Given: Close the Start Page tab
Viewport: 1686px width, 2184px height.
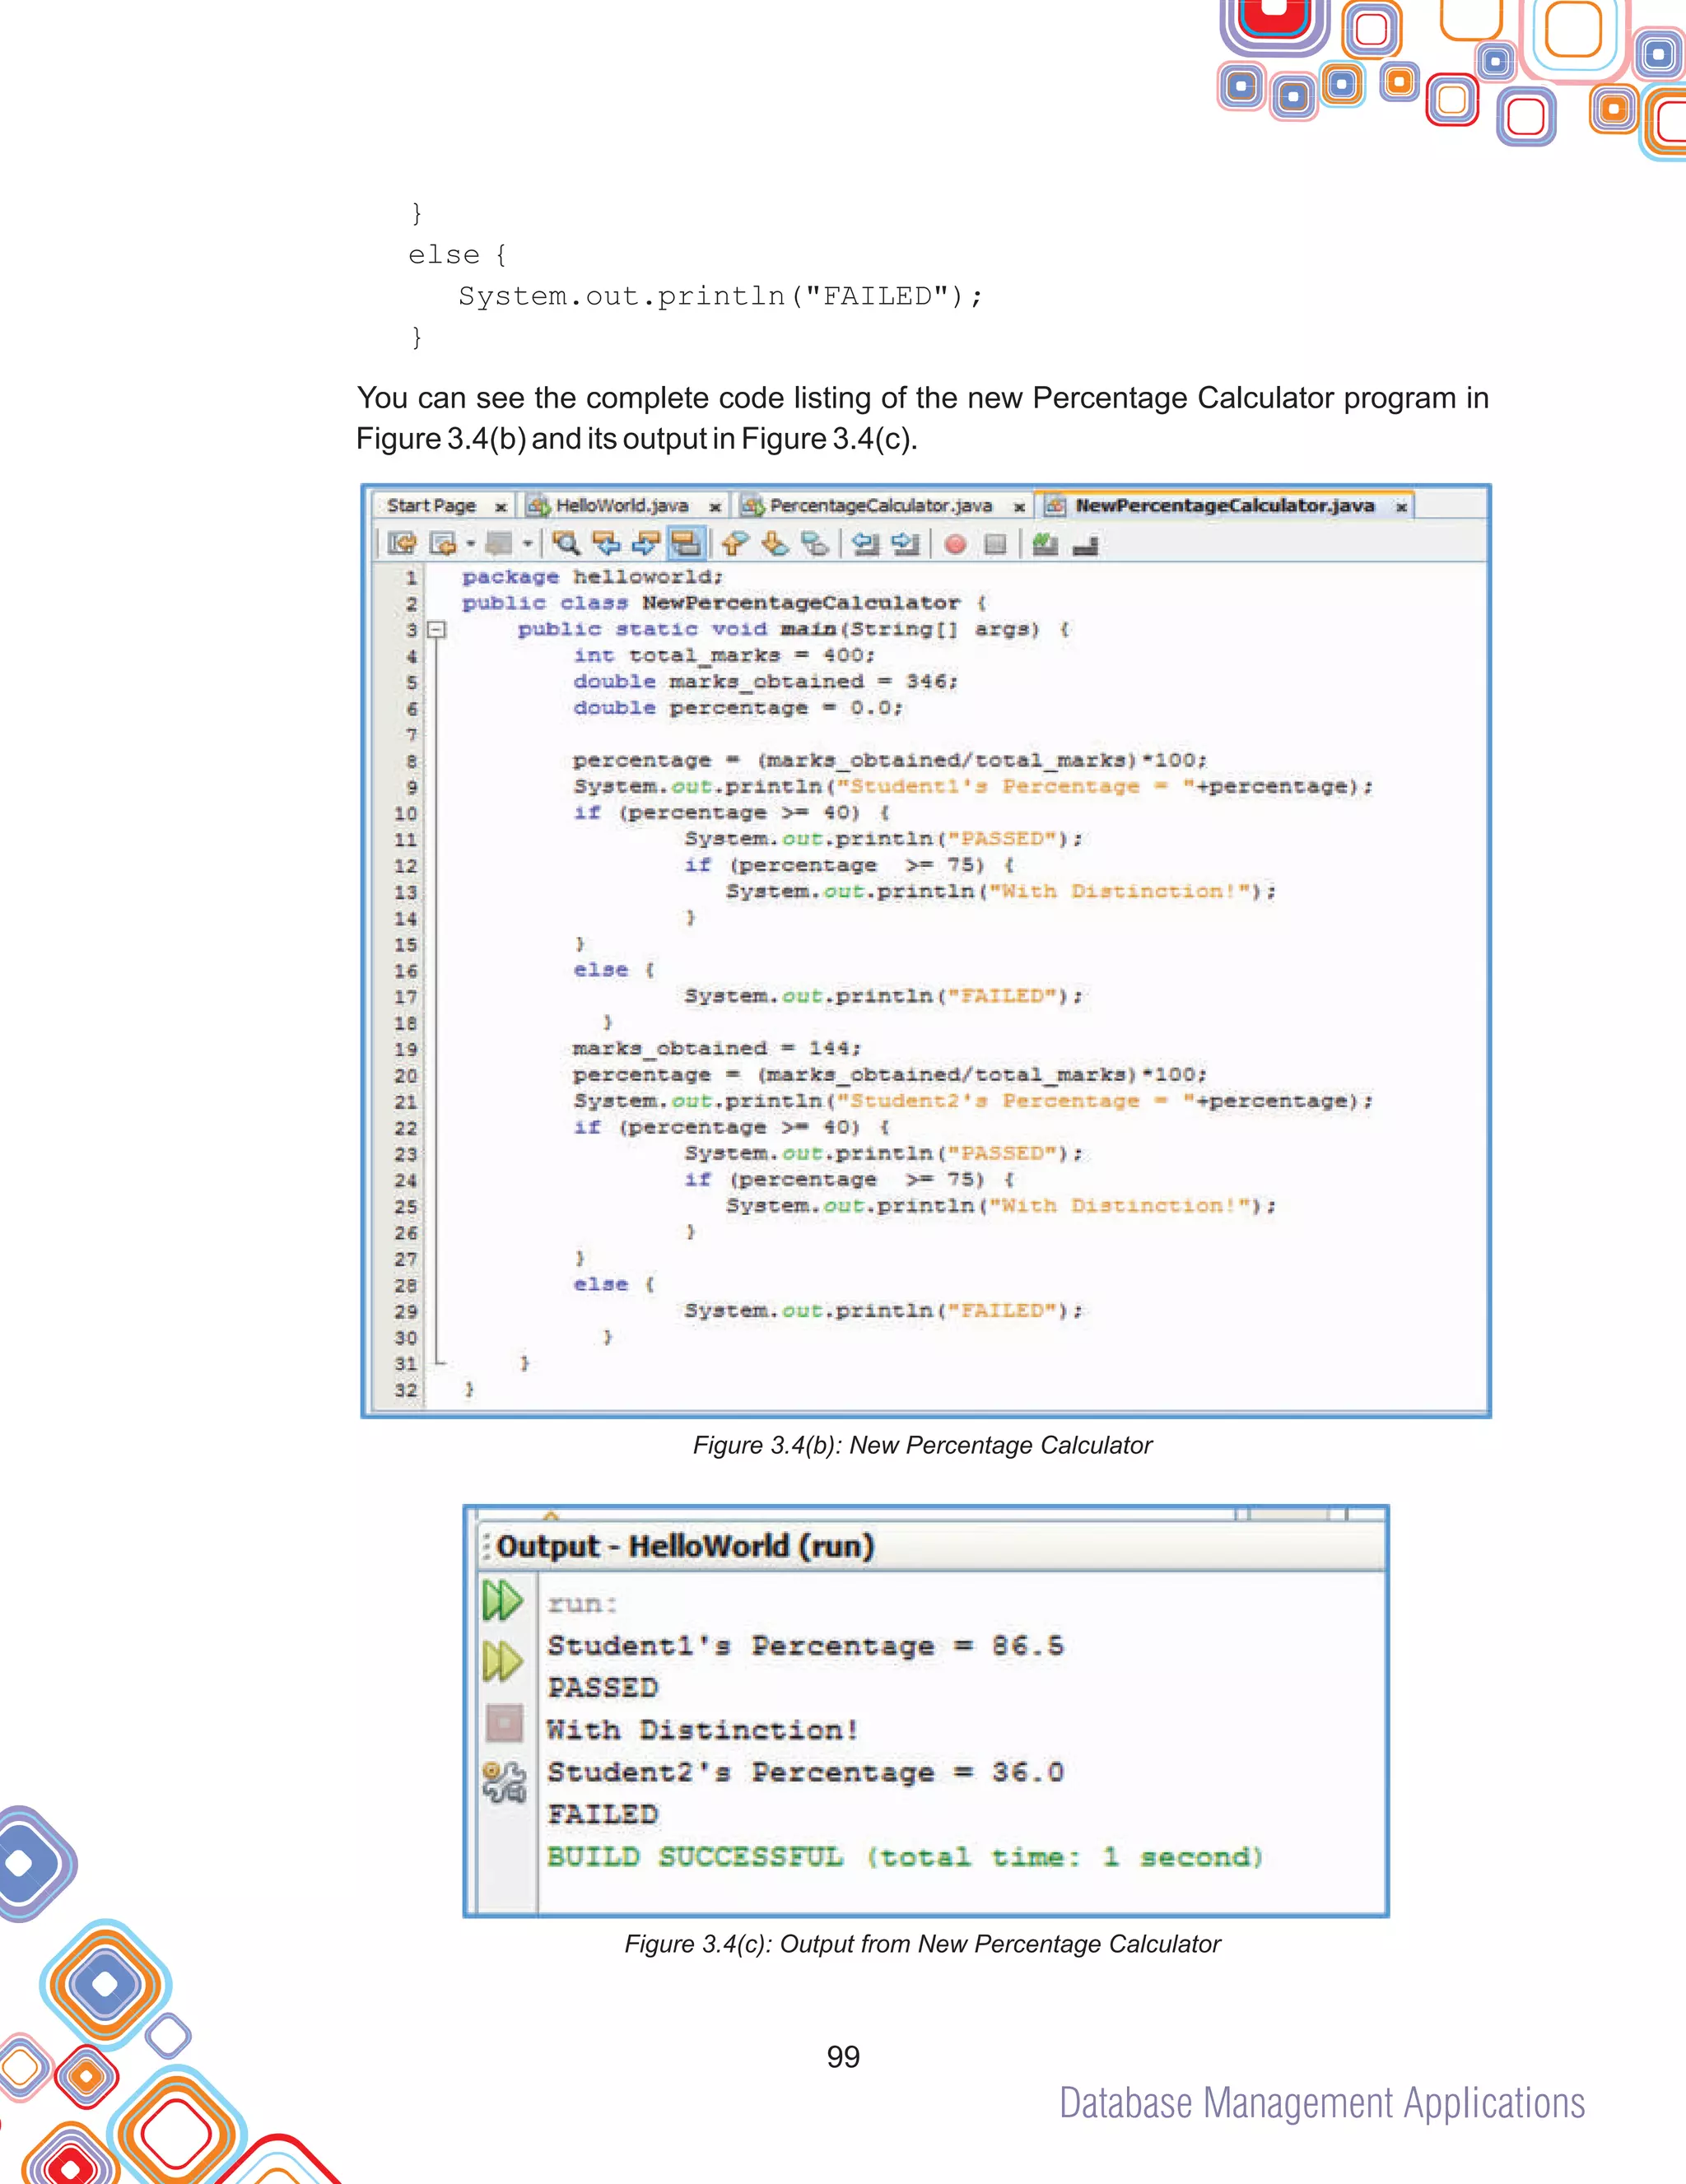Looking at the screenshot, I should coord(501,507).
